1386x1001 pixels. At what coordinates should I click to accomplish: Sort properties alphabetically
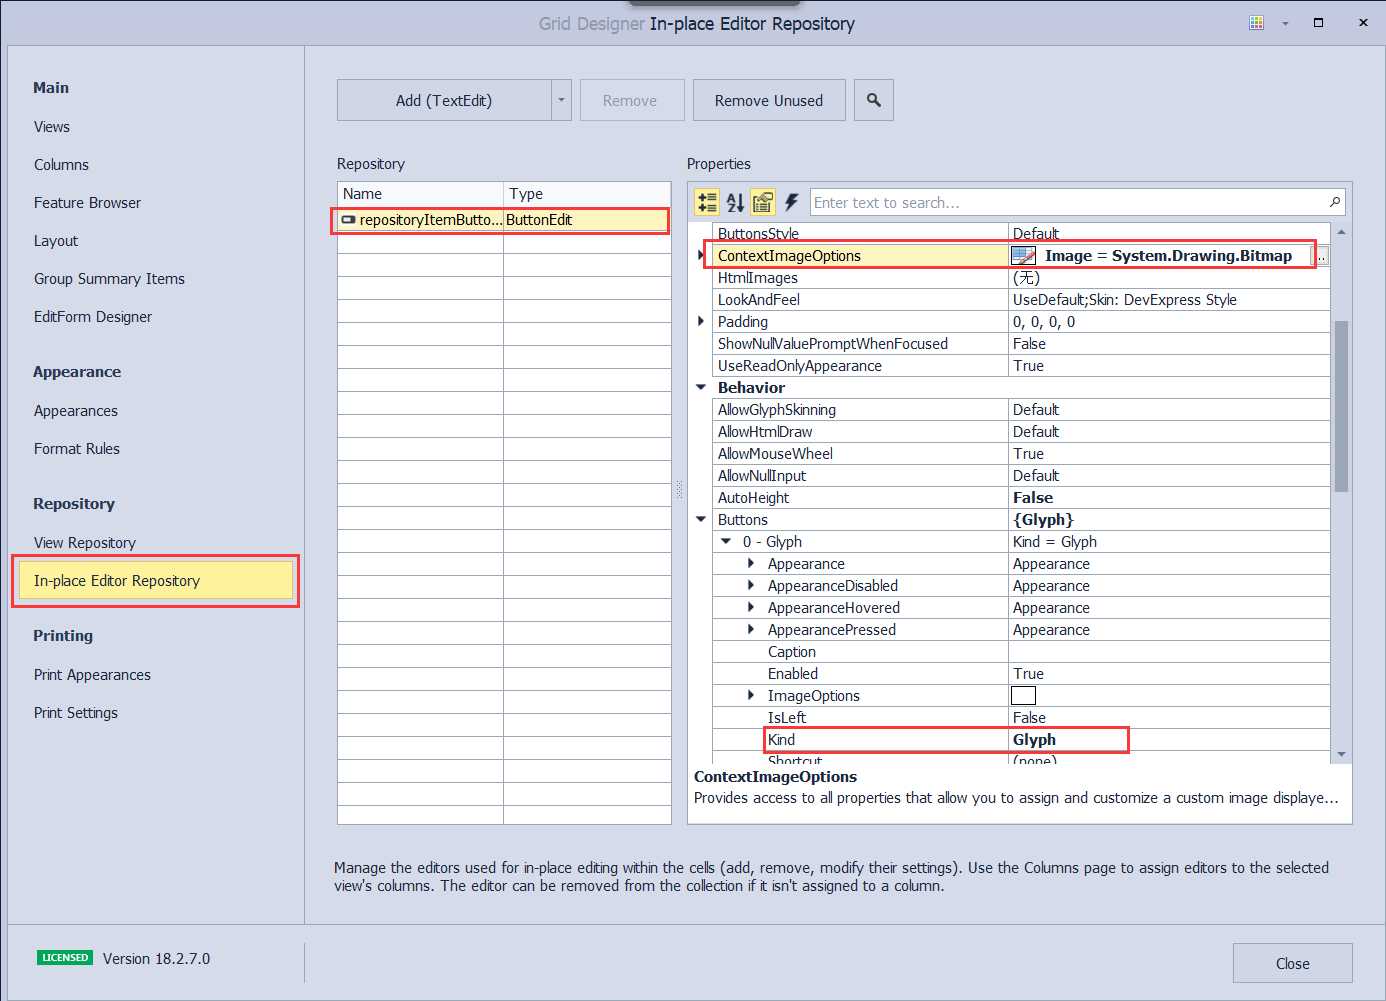735,202
